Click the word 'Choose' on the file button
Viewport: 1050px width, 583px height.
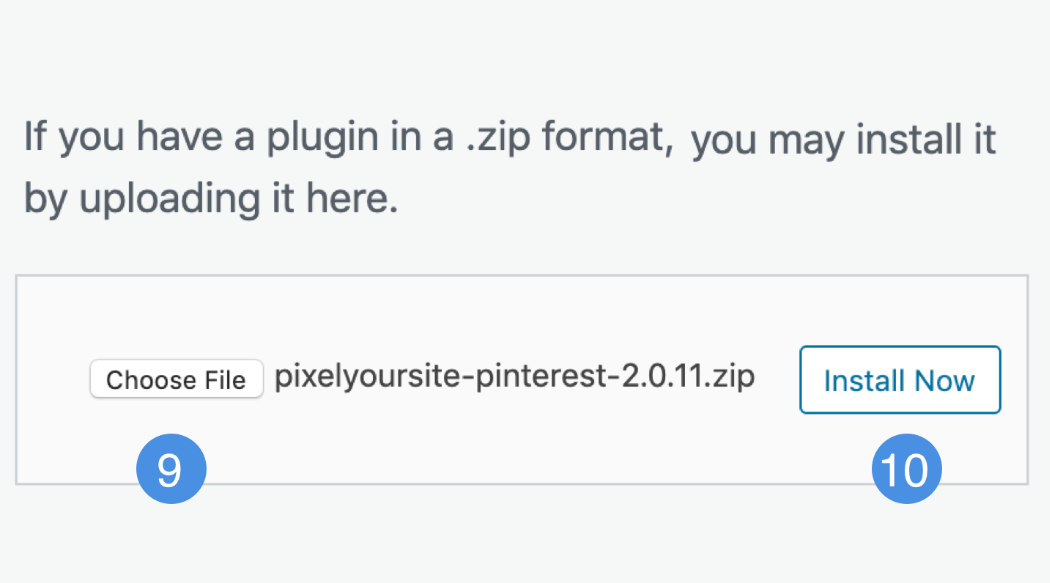[x=147, y=380]
